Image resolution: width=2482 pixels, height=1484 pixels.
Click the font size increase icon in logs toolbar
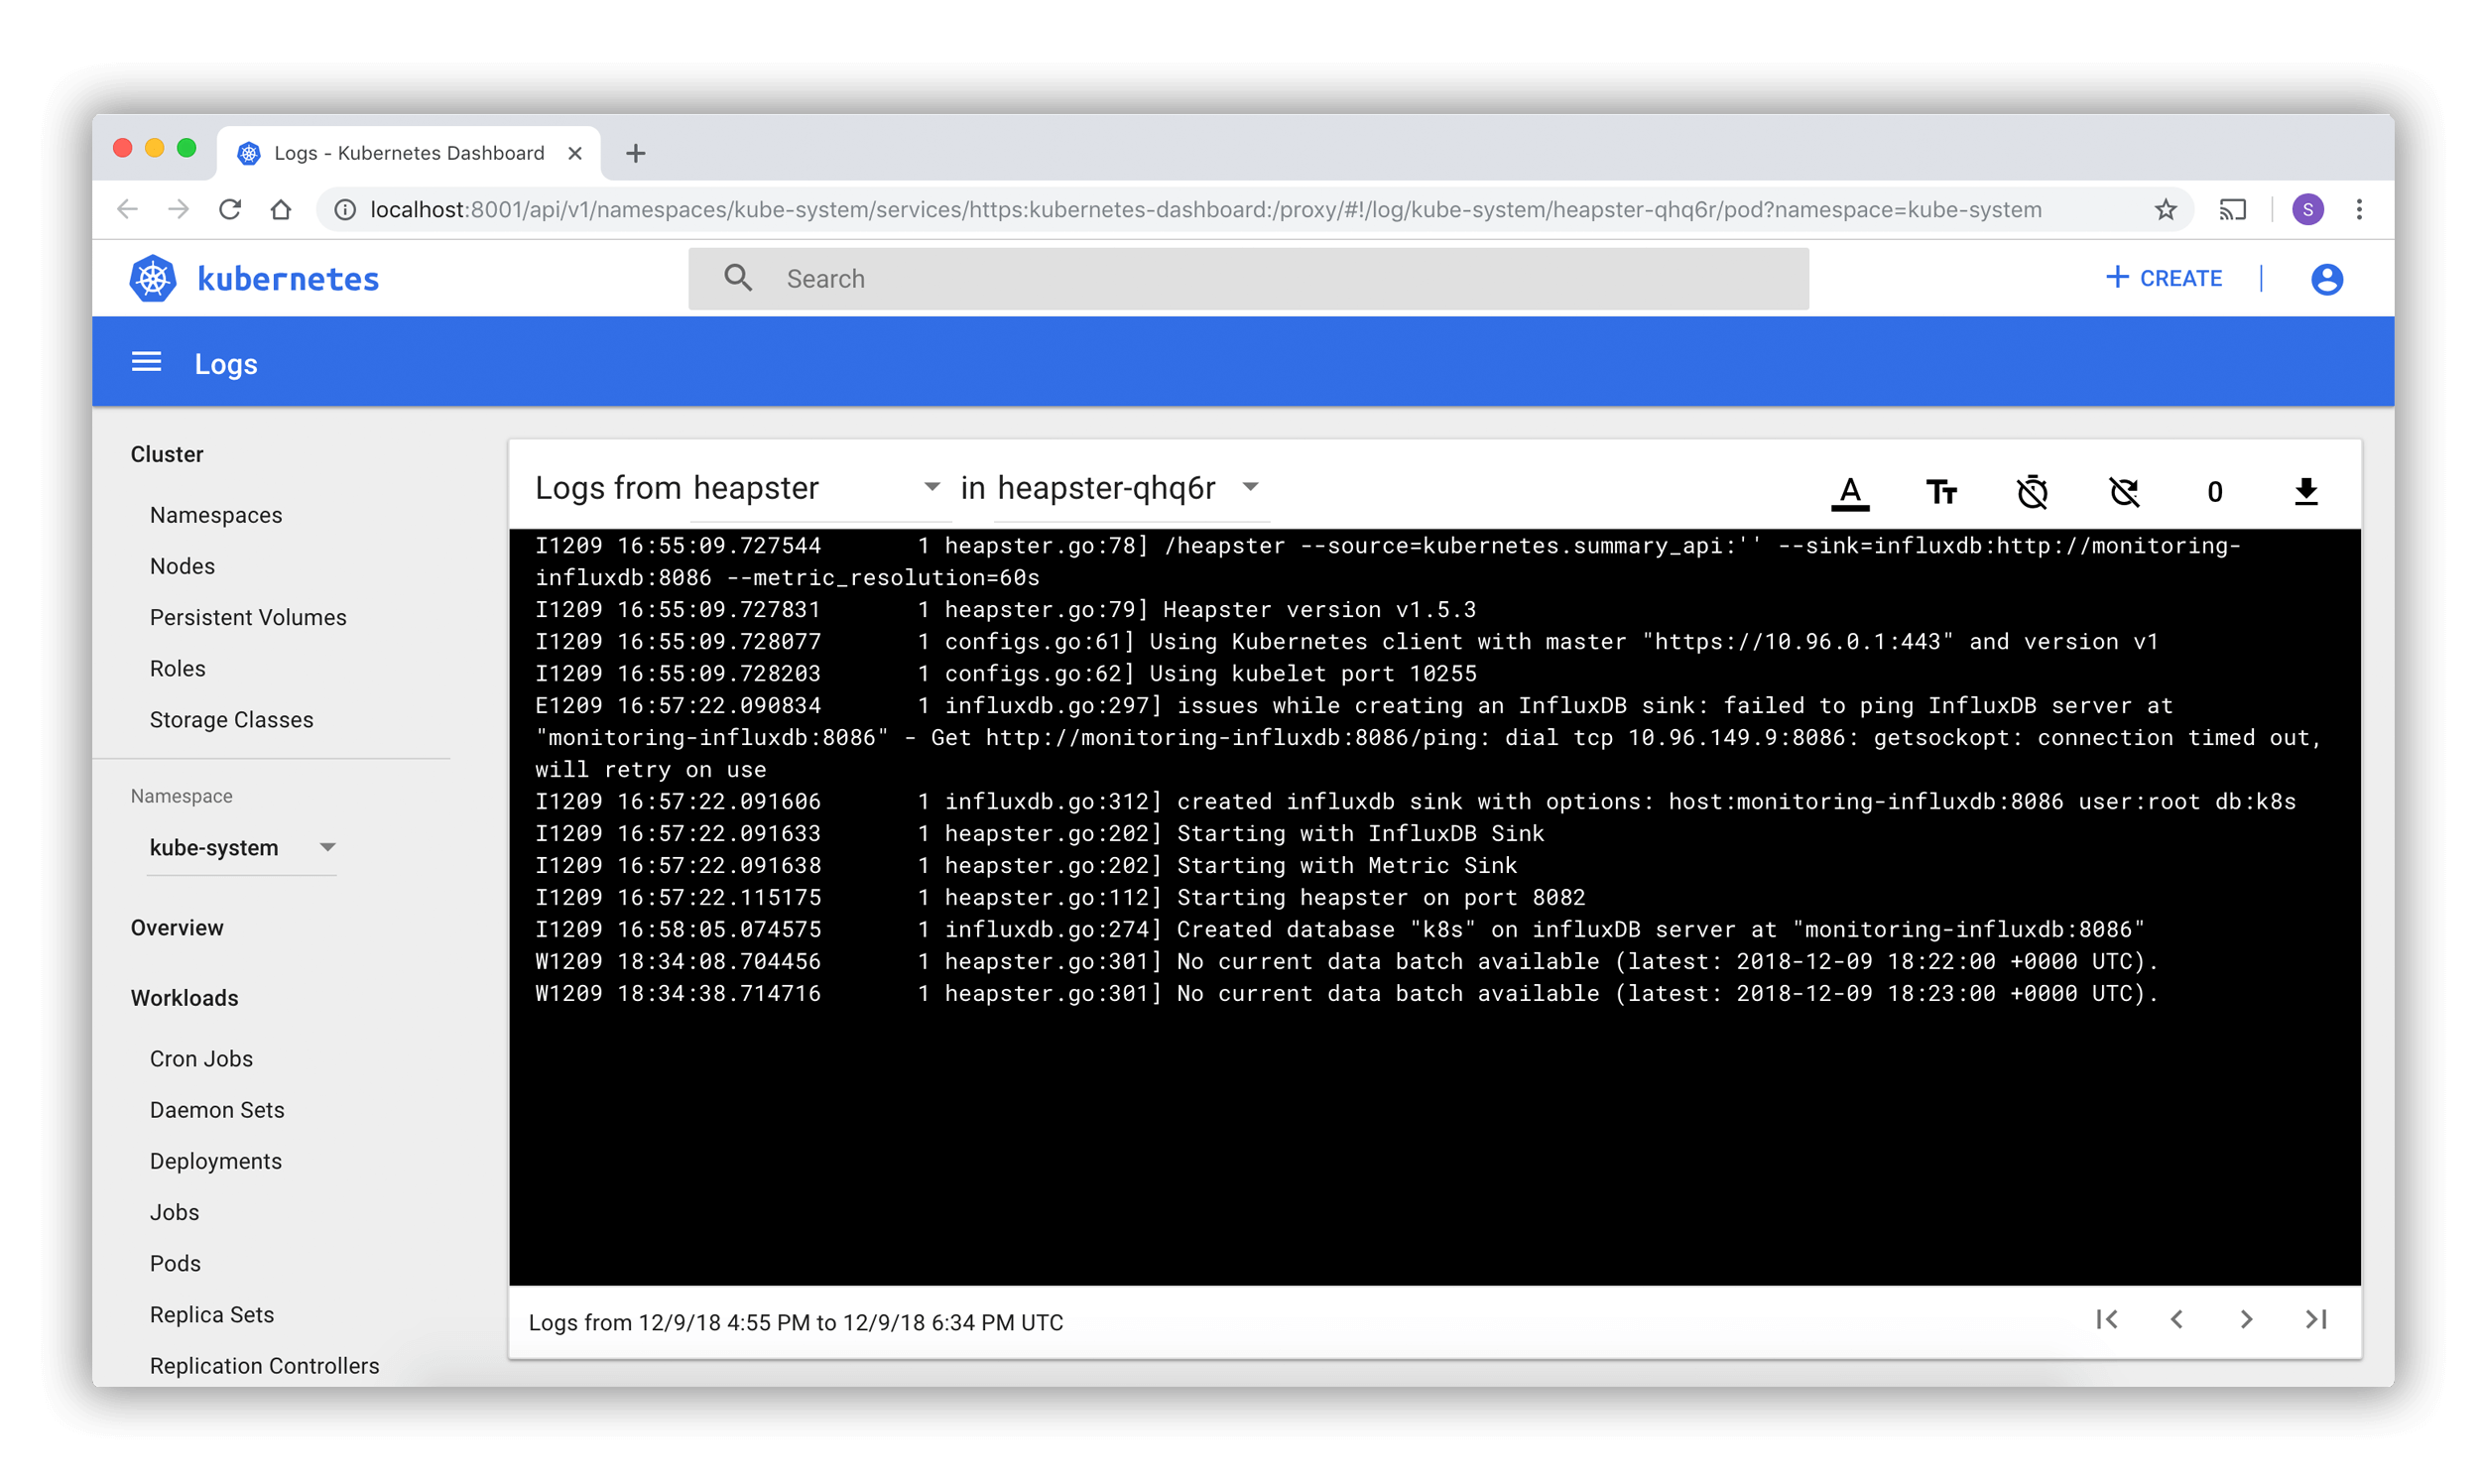1943,489
